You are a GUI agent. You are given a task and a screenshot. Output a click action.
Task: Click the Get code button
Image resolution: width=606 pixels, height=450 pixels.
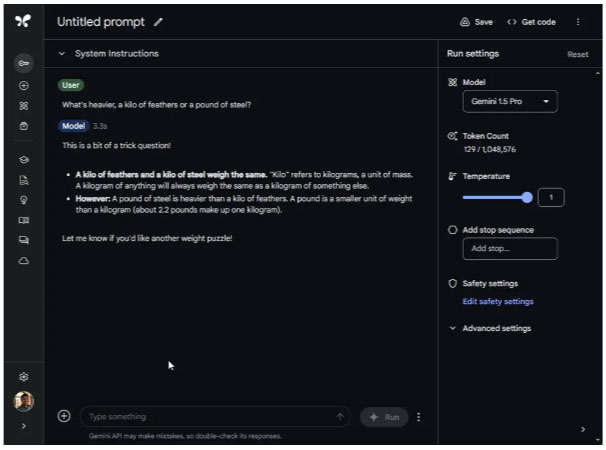pyautogui.click(x=531, y=22)
